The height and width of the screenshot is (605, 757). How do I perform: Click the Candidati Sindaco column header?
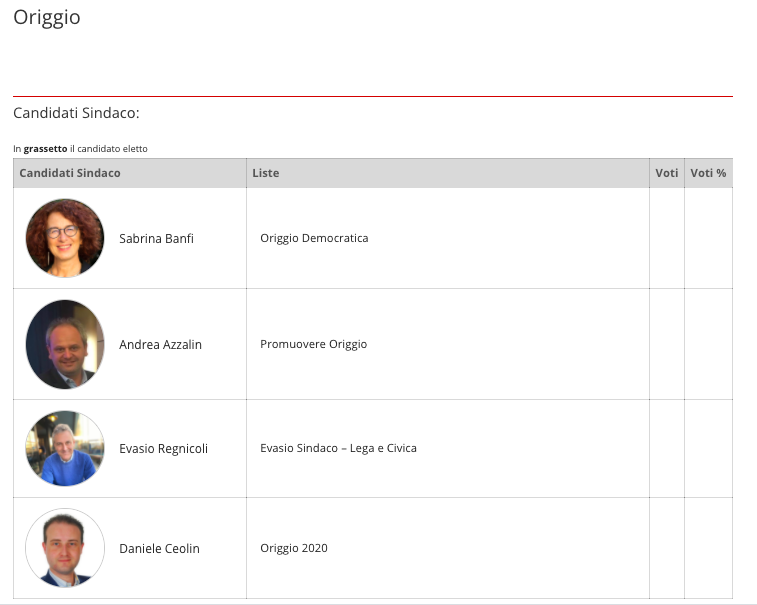pyautogui.click(x=70, y=173)
